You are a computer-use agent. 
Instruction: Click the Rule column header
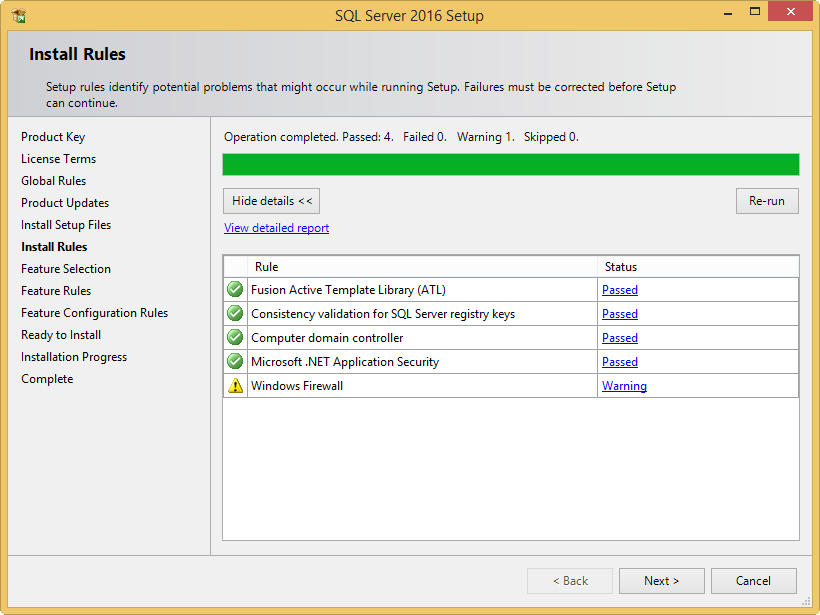pos(423,267)
